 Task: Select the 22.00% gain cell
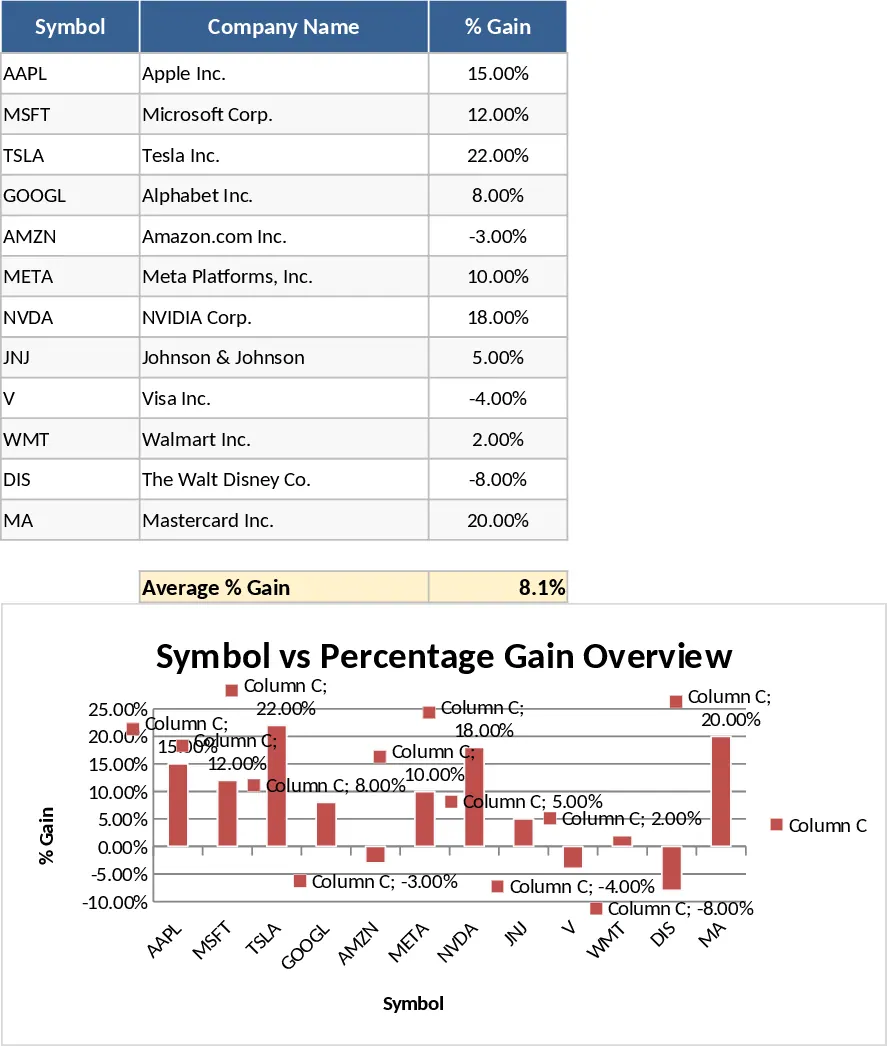pyautogui.click(x=498, y=155)
